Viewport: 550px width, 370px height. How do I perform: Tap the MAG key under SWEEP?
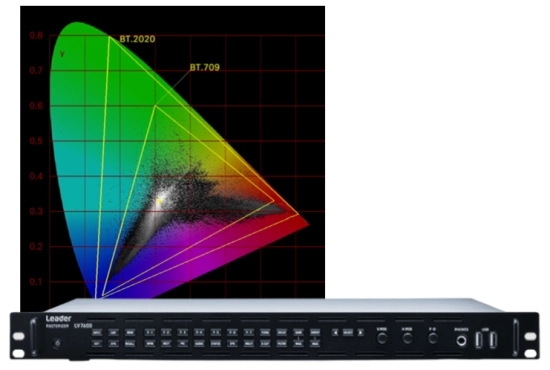(x=315, y=343)
